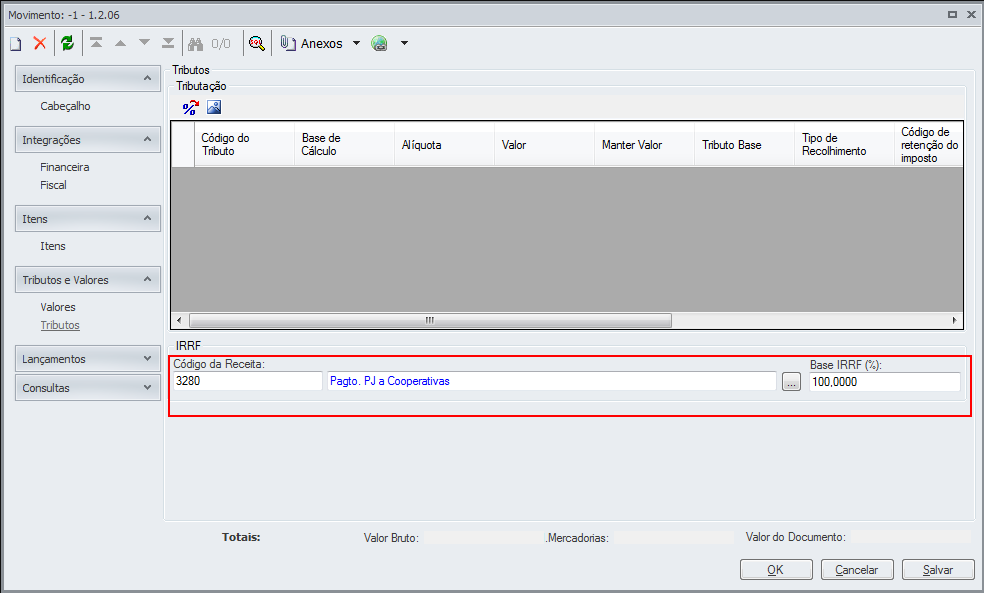Click the Mercadorias total field
This screenshot has width=984, height=593.
(x=674, y=538)
